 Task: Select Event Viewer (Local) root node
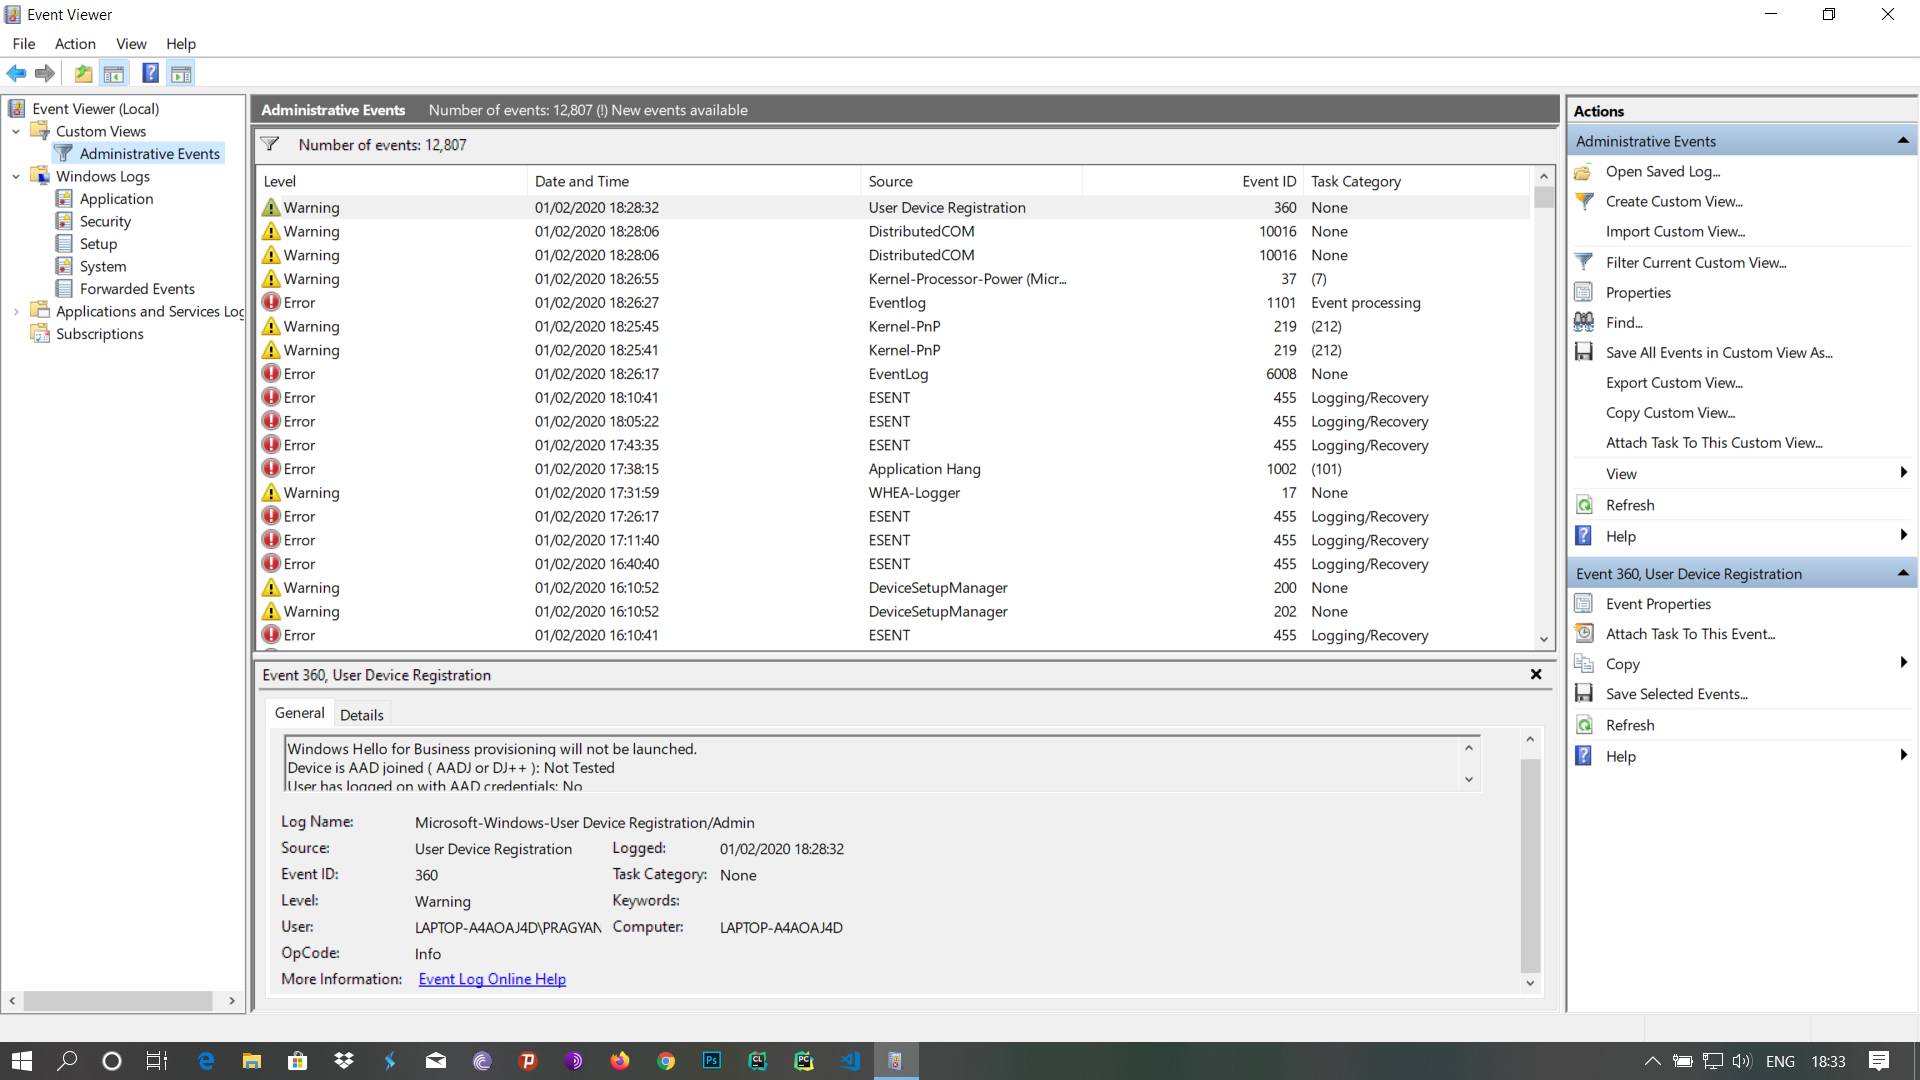pos(95,108)
